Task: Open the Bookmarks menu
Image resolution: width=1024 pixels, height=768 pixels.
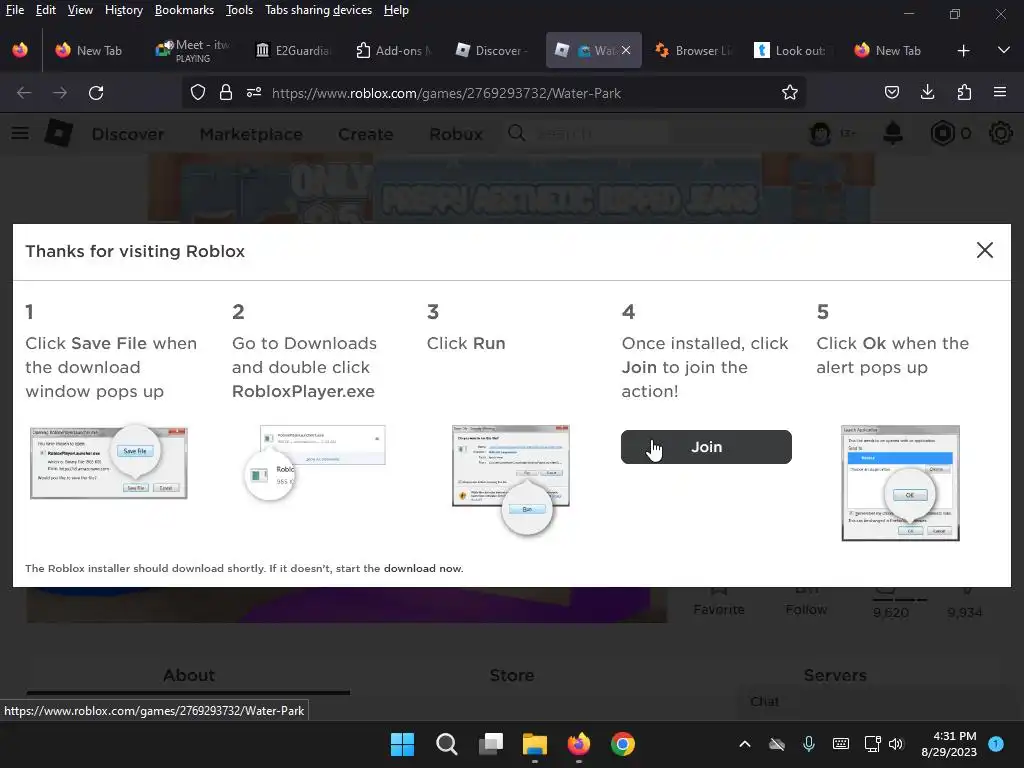Action: (184, 10)
